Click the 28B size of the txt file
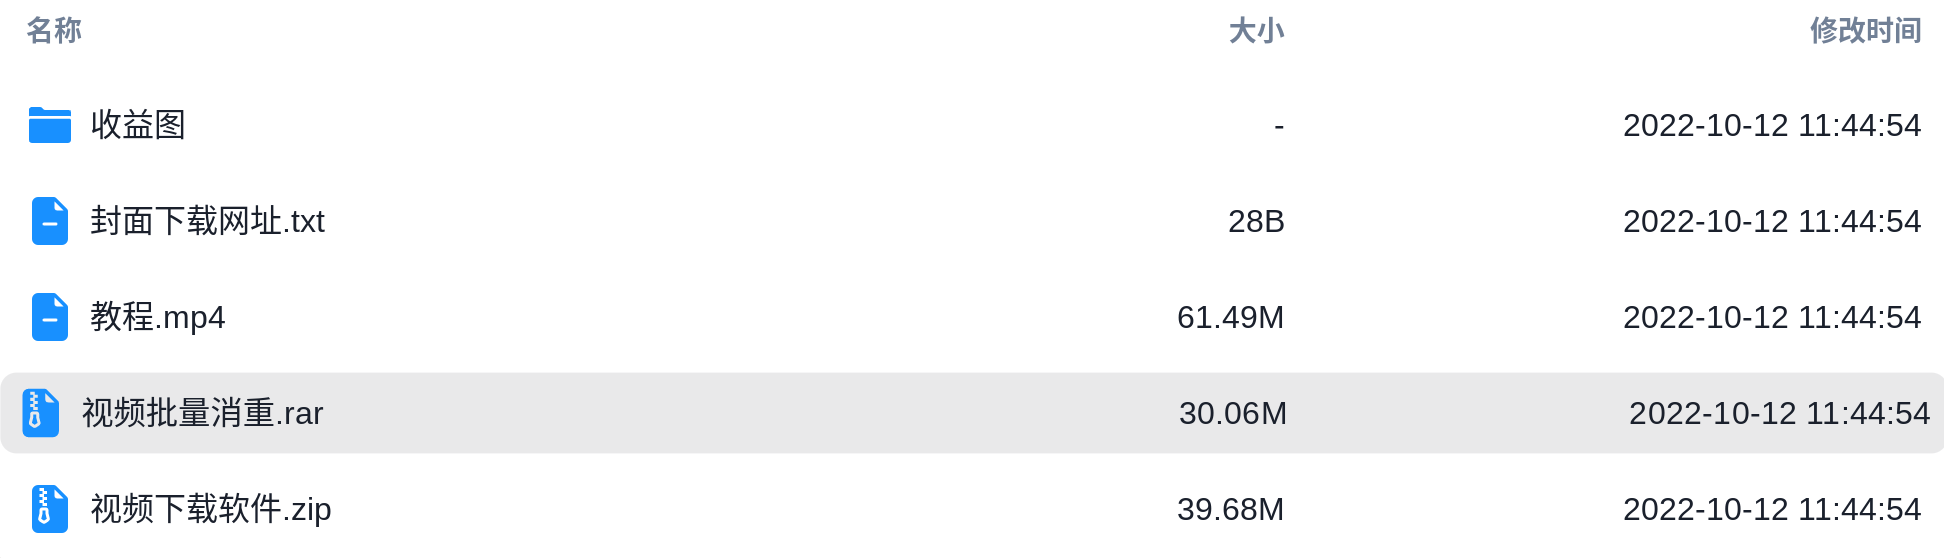This screenshot has height=558, width=1944. tap(1256, 221)
